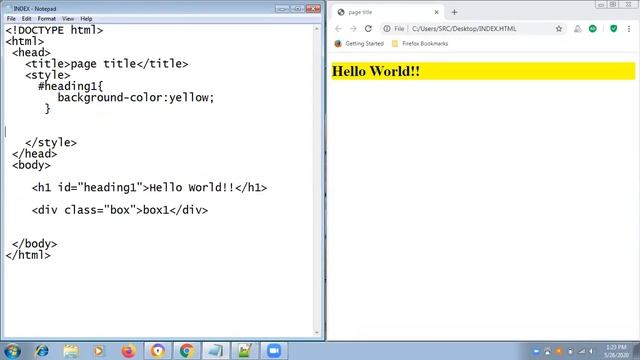640x360 pixels.
Task: Open the Firefox Bookmarks folder
Action: (420, 43)
